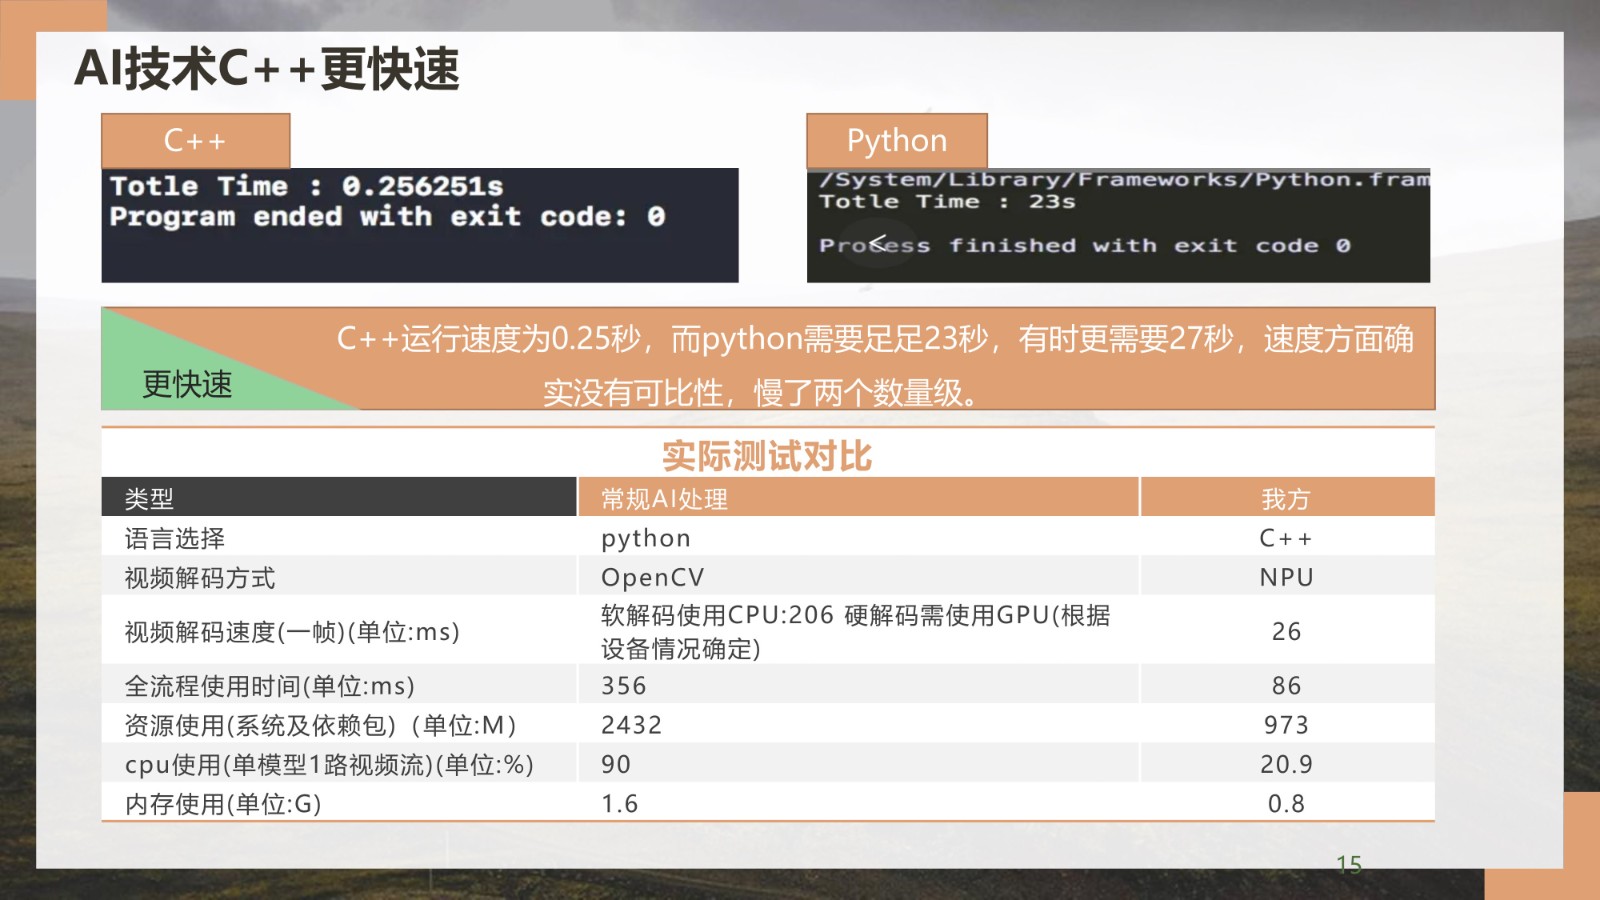The width and height of the screenshot is (1600, 900).
Task: Click the green 更快速 triangle label
Action: coord(187,384)
